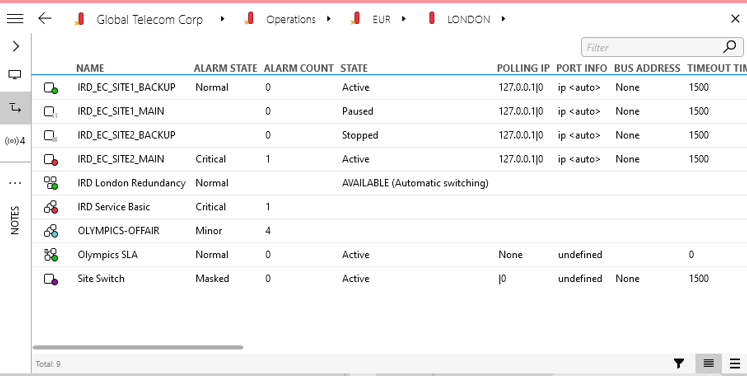
Task: Click the Masked alarm state cell
Action: pyautogui.click(x=212, y=279)
